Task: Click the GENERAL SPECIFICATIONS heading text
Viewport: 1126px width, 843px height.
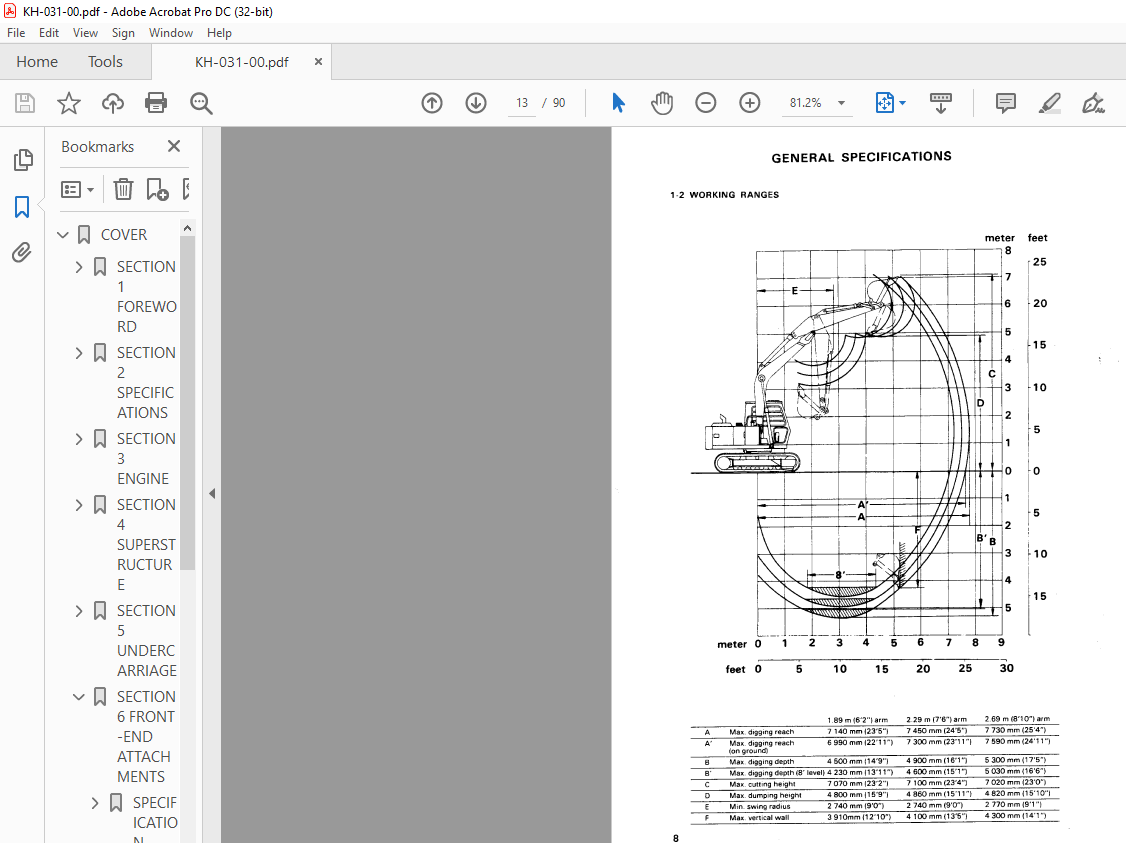Action: click(861, 157)
